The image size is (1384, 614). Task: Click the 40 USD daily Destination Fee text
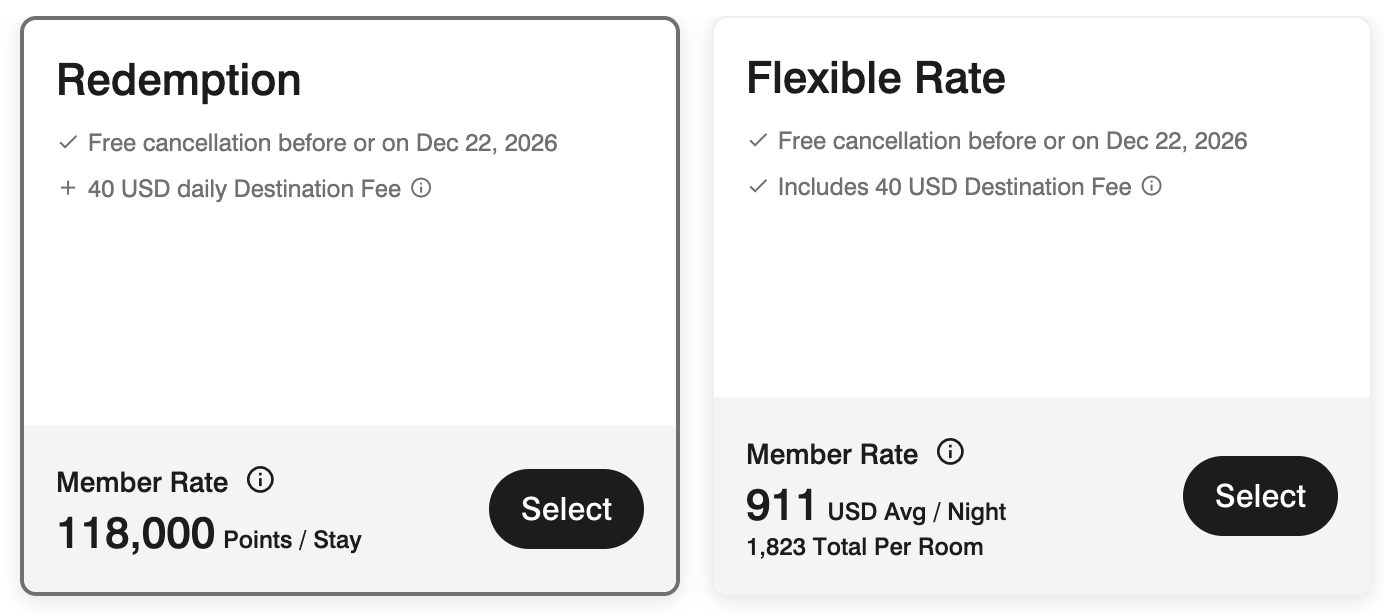coord(244,189)
